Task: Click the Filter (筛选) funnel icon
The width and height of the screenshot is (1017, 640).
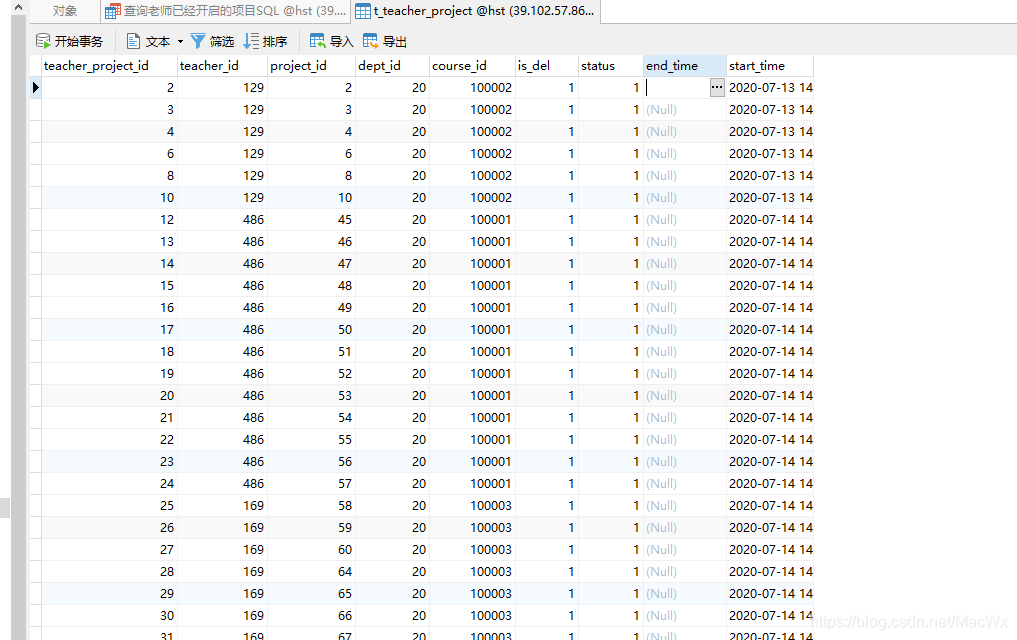Action: [198, 41]
